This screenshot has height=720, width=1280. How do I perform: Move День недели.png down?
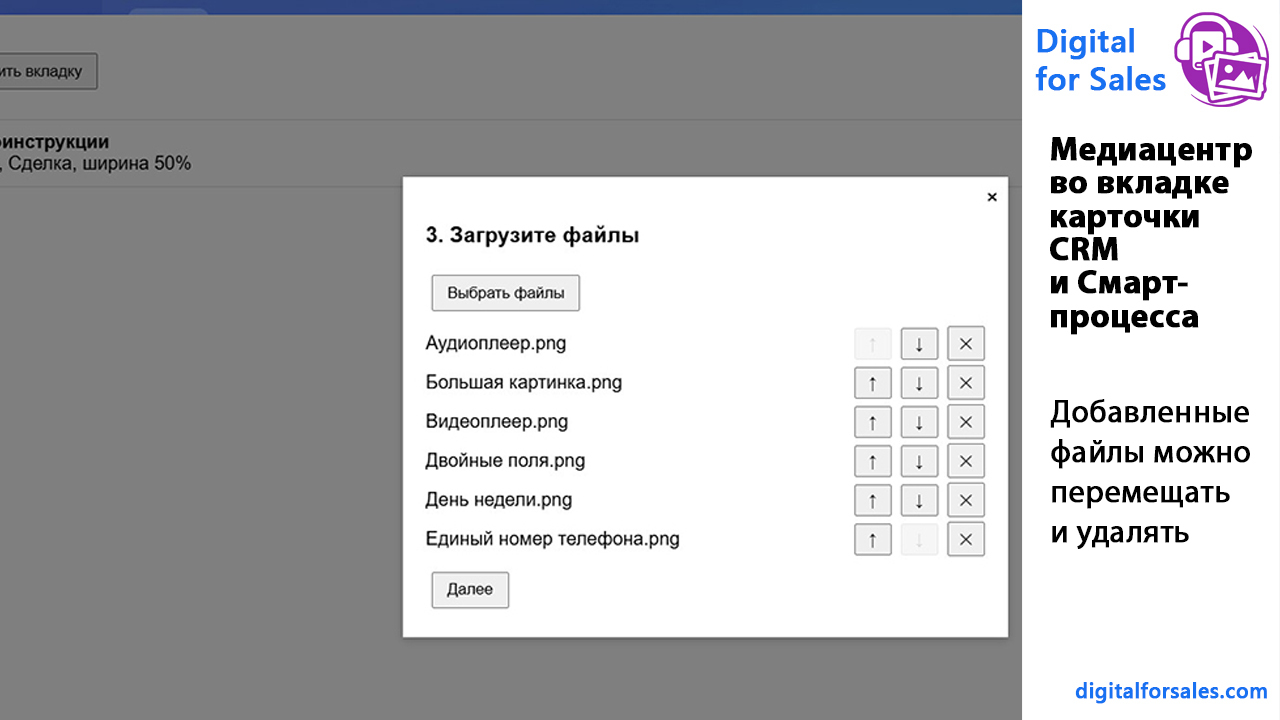click(919, 499)
